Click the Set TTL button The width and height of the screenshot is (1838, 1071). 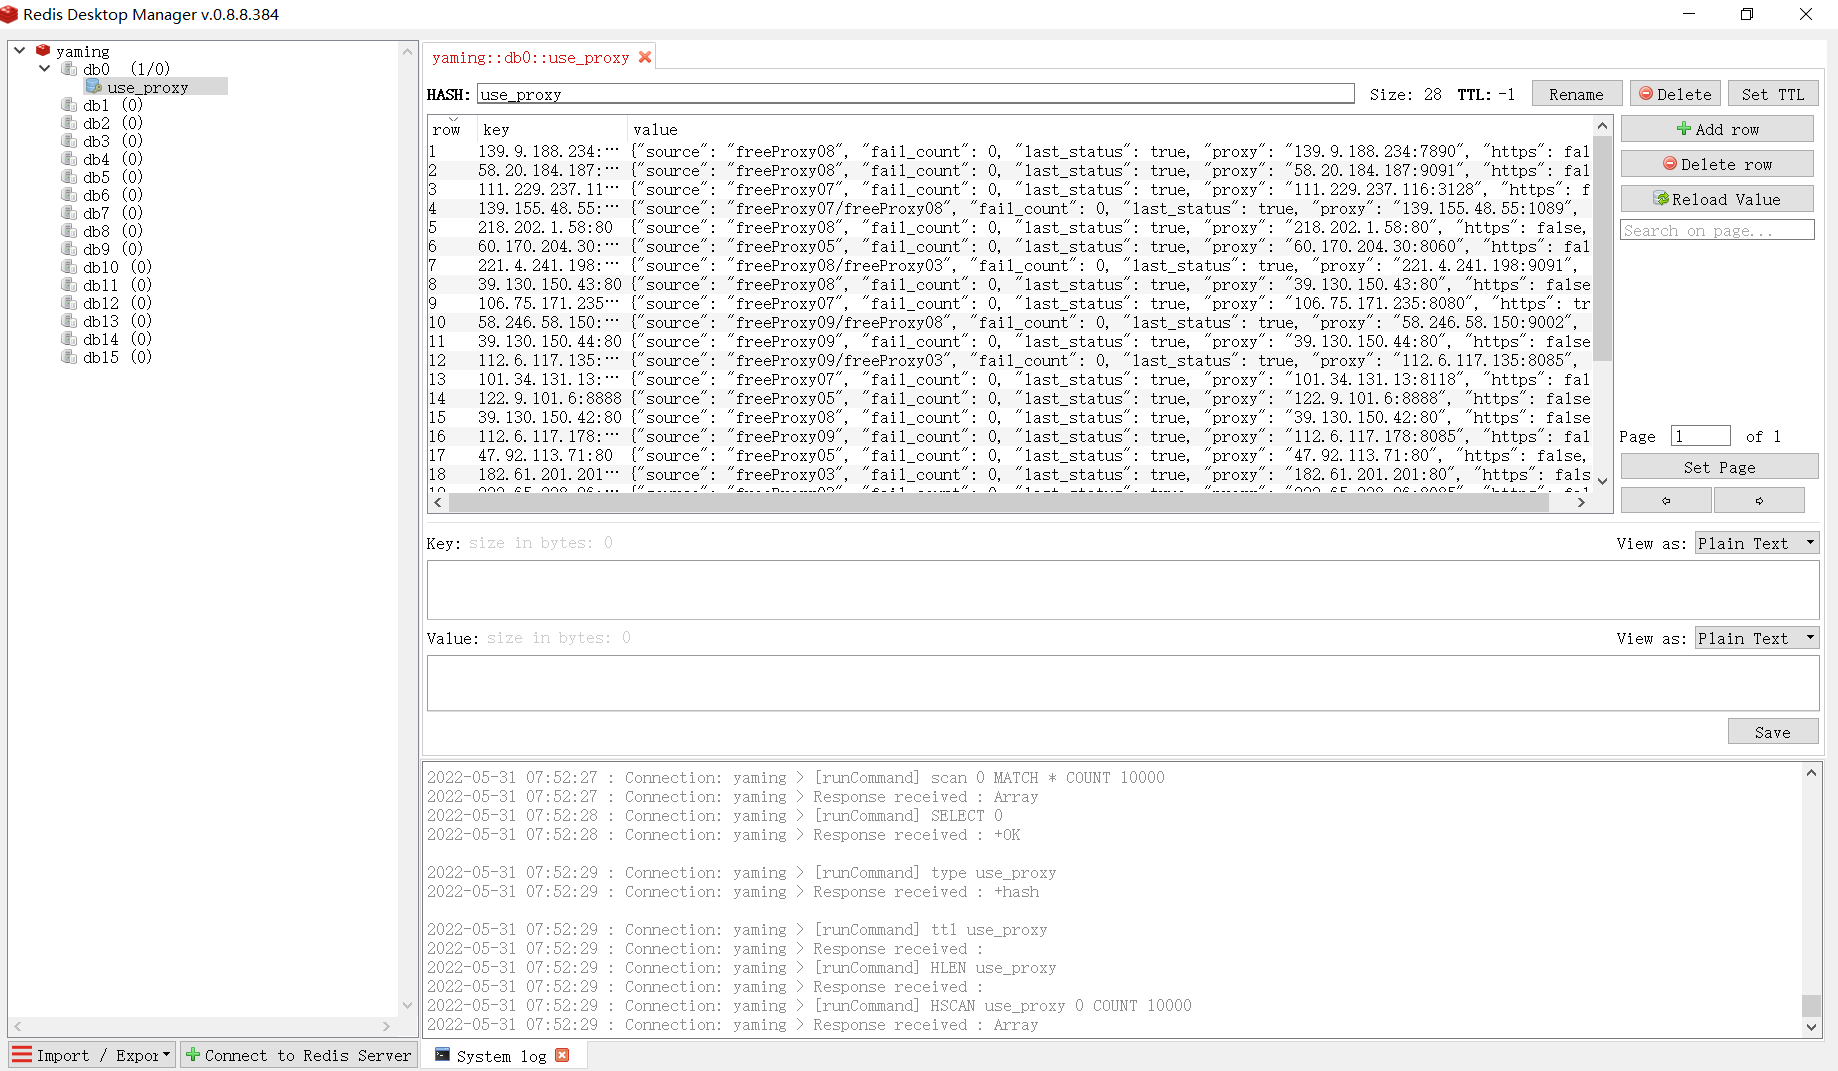1772,93
